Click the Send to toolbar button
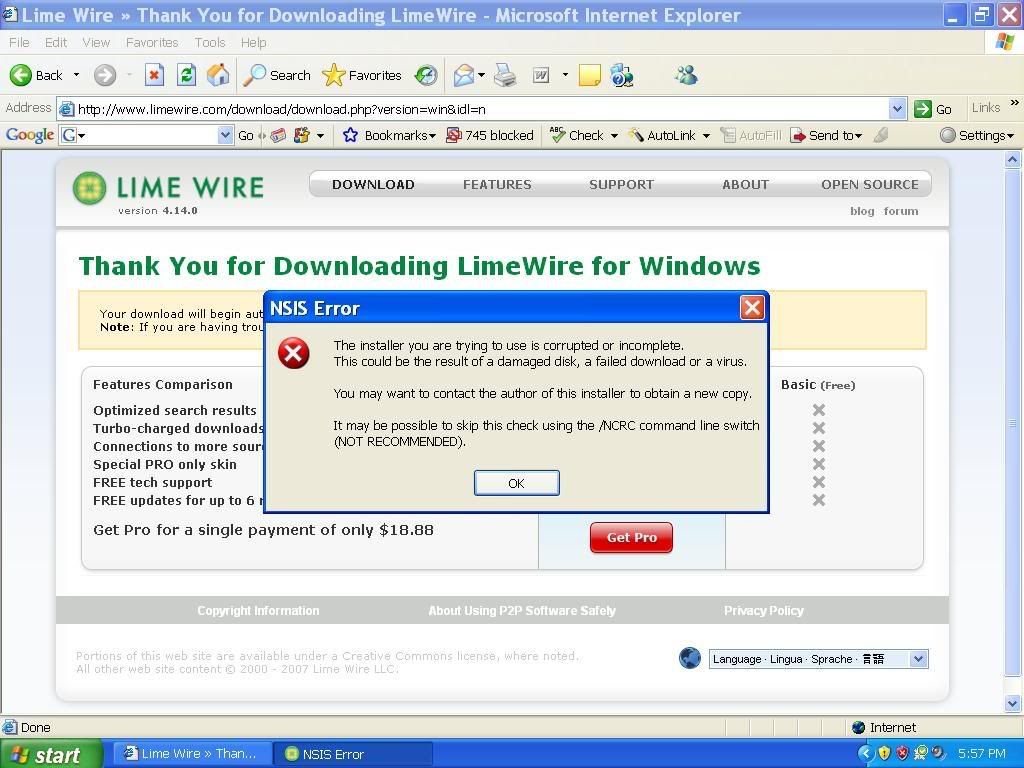 click(x=826, y=135)
